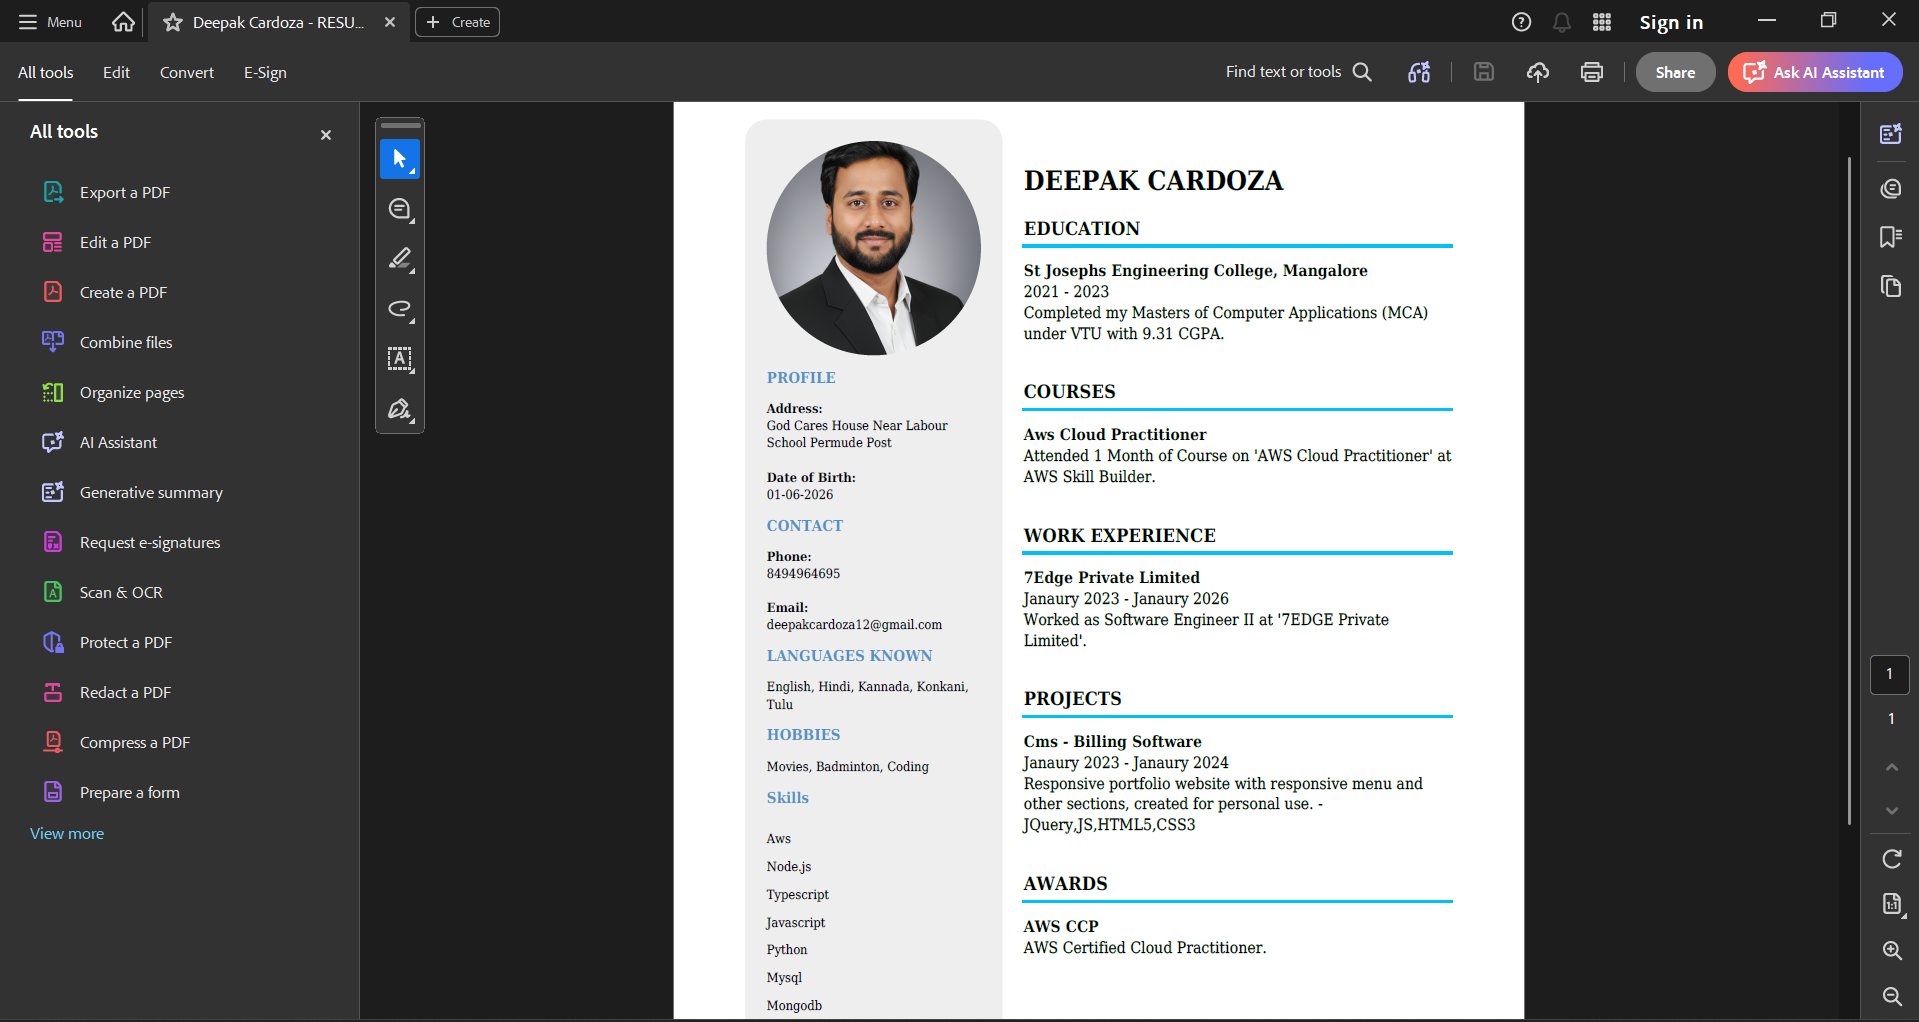Go to the Home icon
The height and width of the screenshot is (1022, 1919).
[123, 22]
